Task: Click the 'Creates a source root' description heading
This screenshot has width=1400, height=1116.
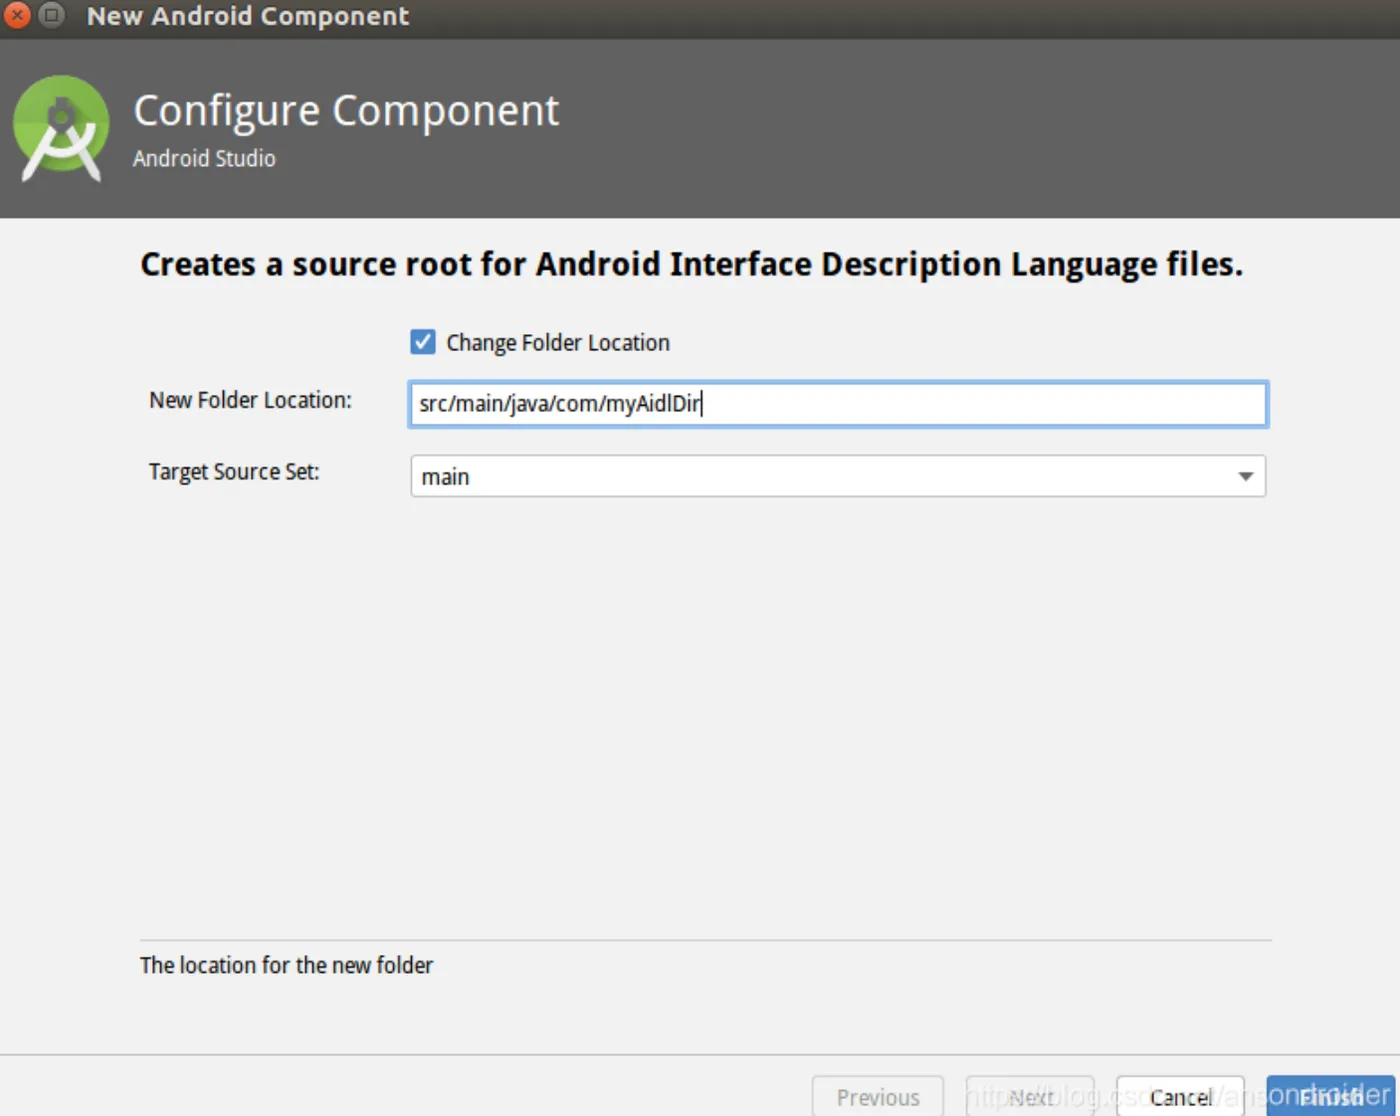Action: click(691, 264)
